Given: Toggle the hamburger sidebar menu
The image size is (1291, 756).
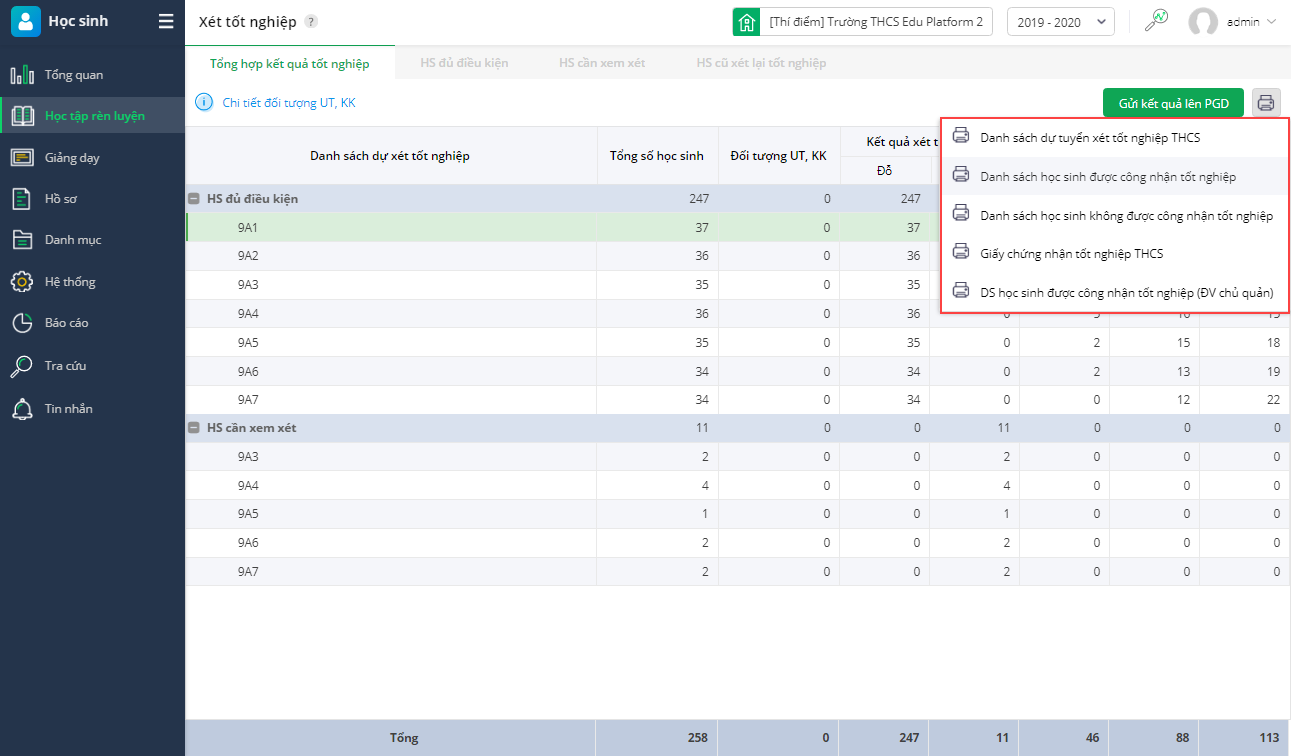Looking at the screenshot, I should [166, 21].
